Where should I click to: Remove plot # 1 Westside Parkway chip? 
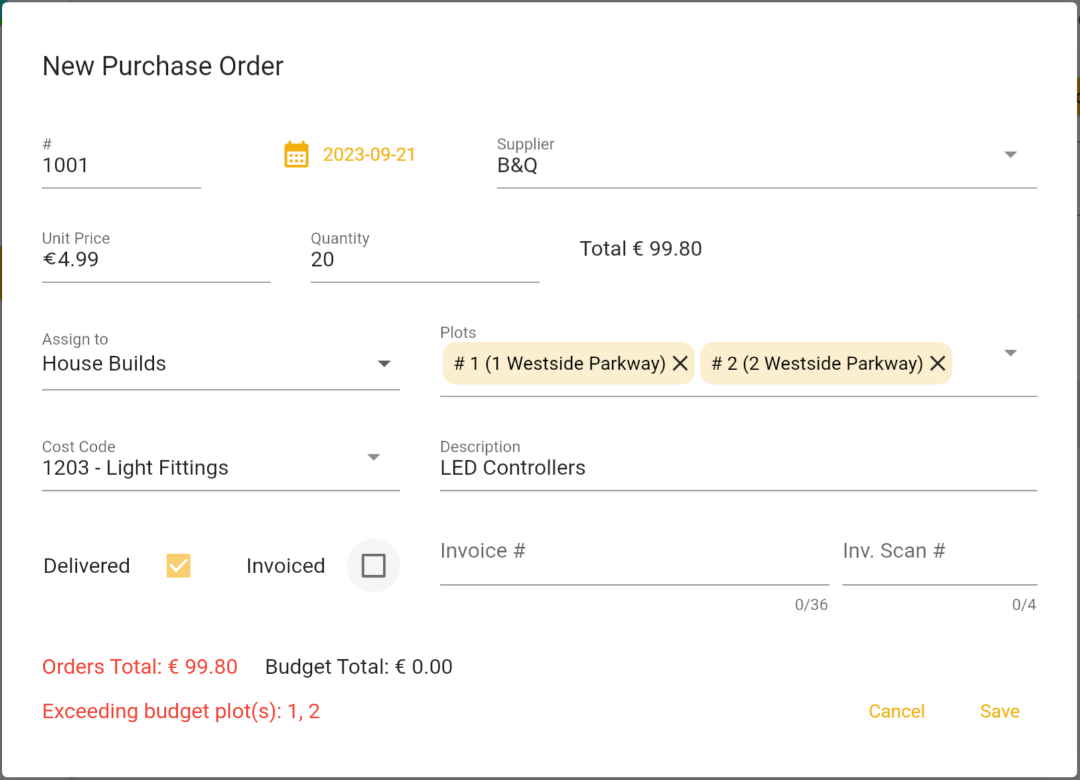click(680, 364)
